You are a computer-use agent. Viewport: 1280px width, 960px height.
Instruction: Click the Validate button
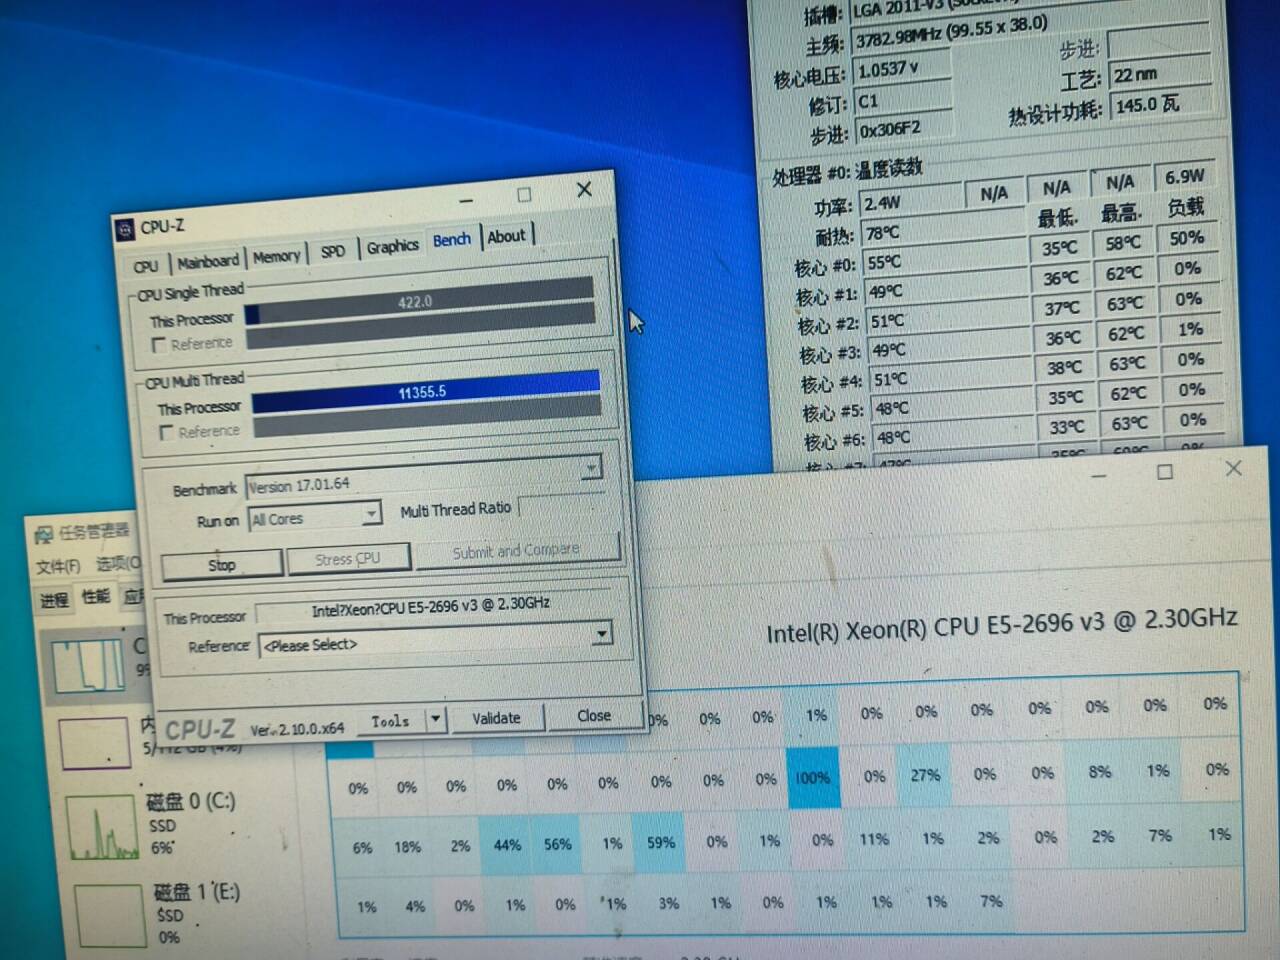pyautogui.click(x=496, y=718)
